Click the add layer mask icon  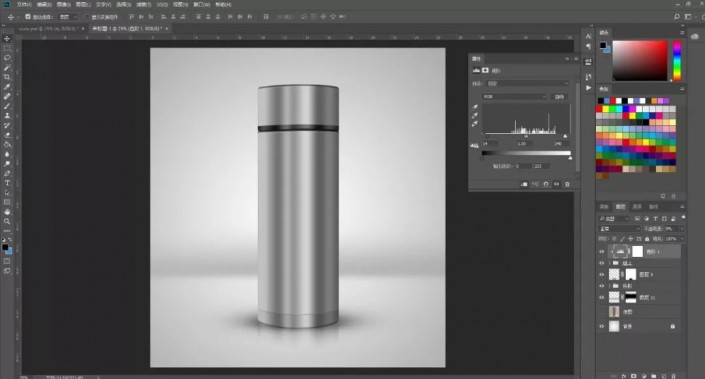click(634, 376)
